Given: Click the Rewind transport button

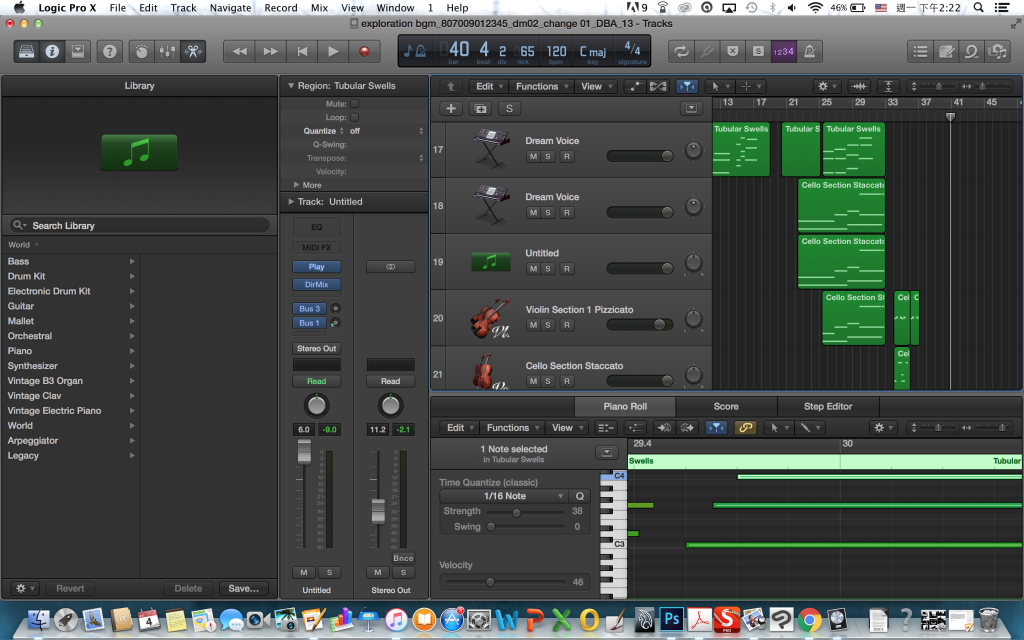Looking at the screenshot, I should (240, 51).
